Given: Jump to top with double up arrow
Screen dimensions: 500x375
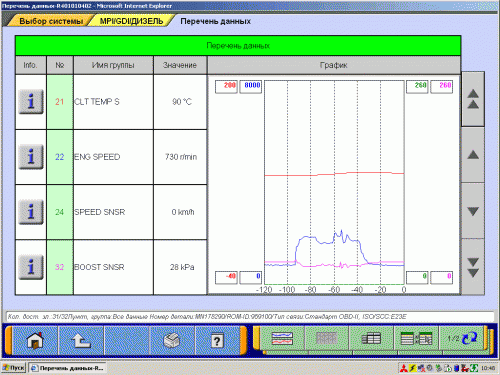Looking at the screenshot, I should [473, 99].
